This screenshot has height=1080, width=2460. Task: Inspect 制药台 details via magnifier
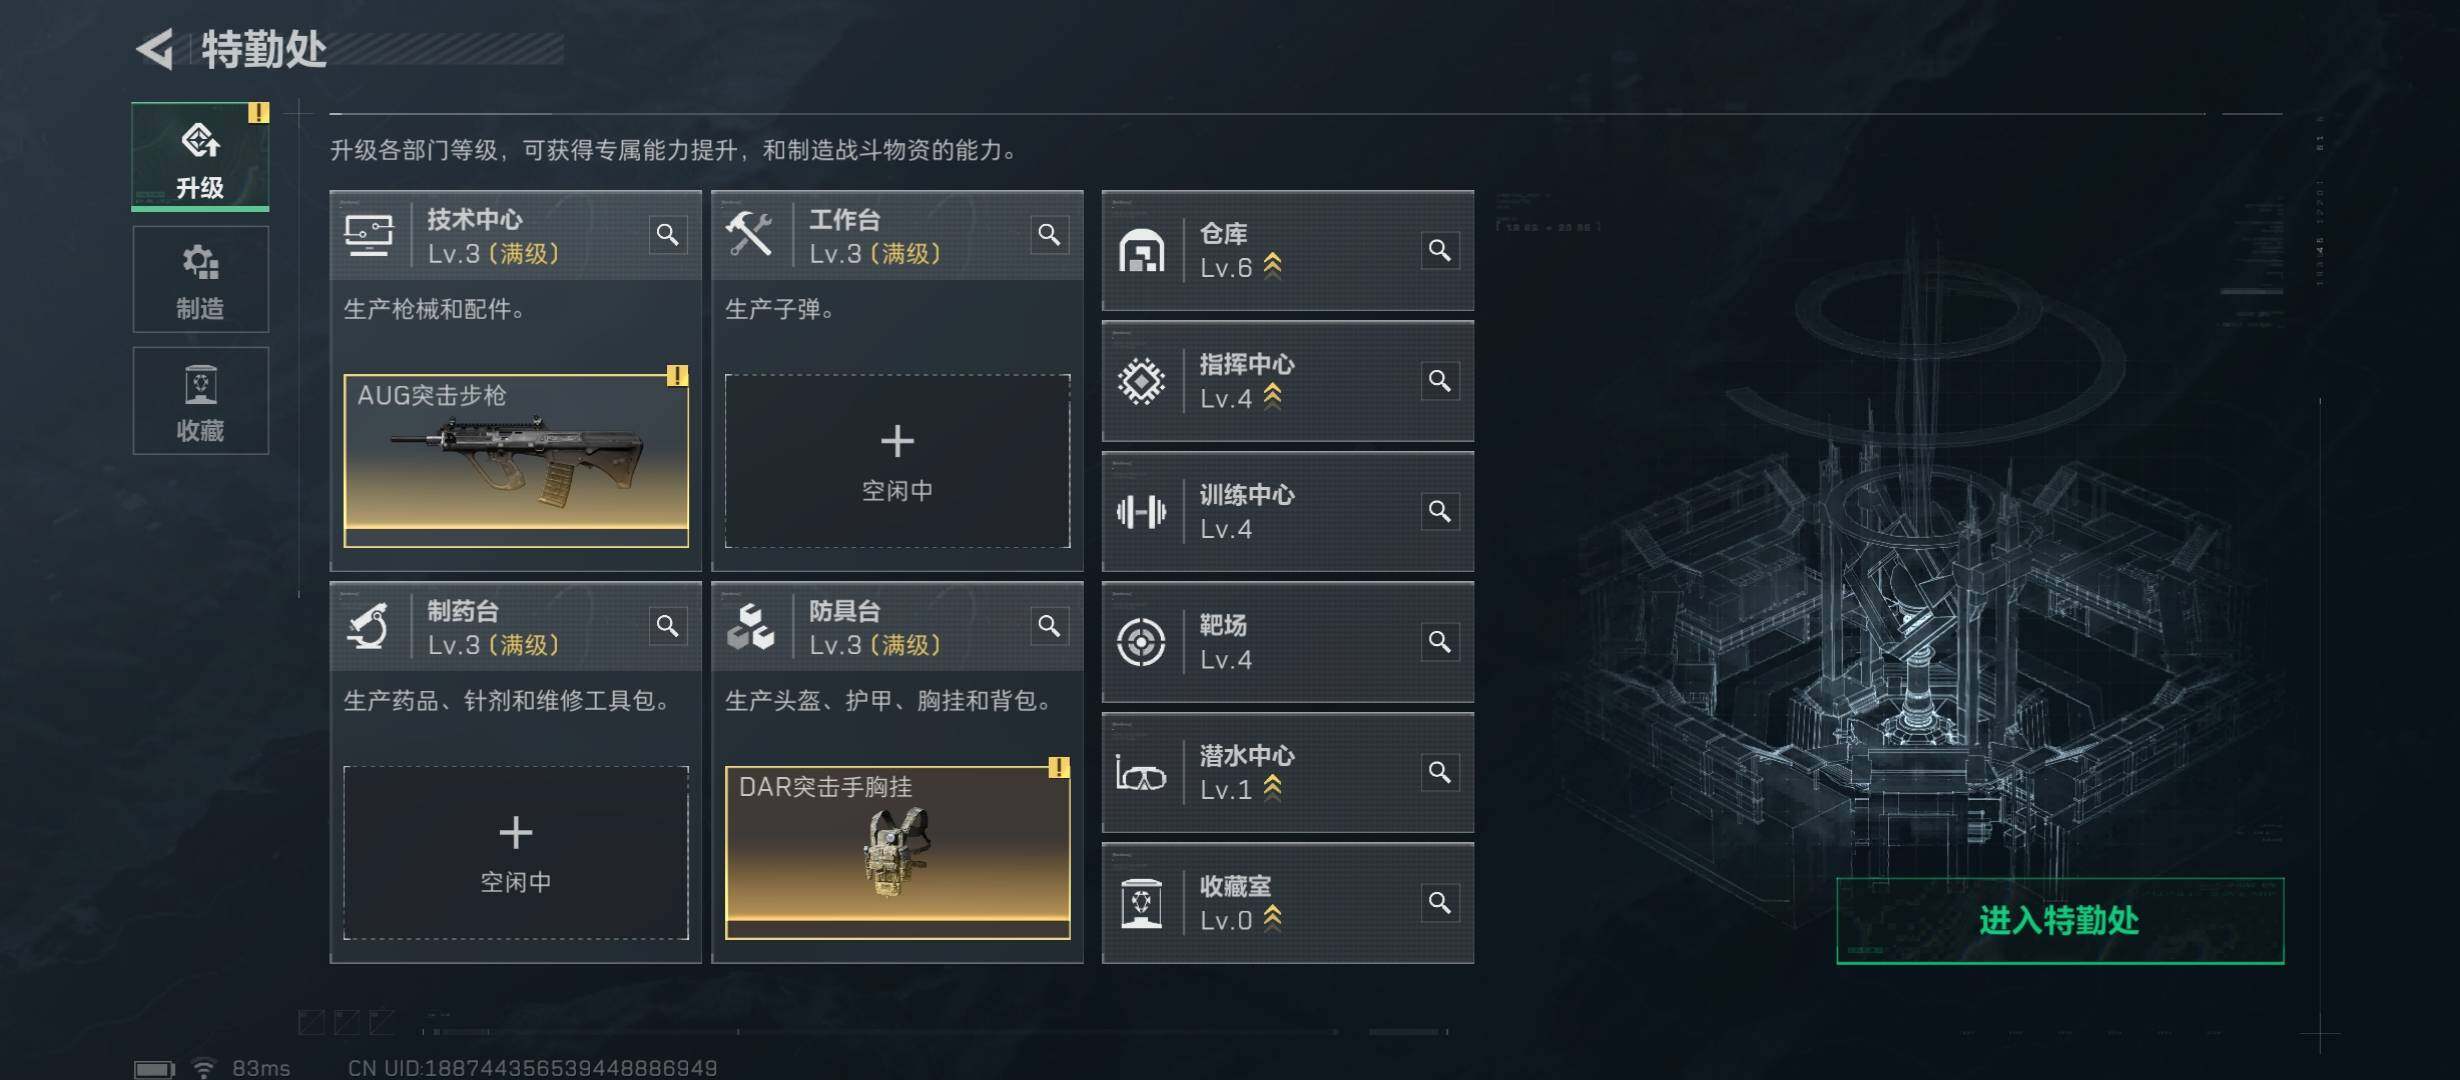667,626
